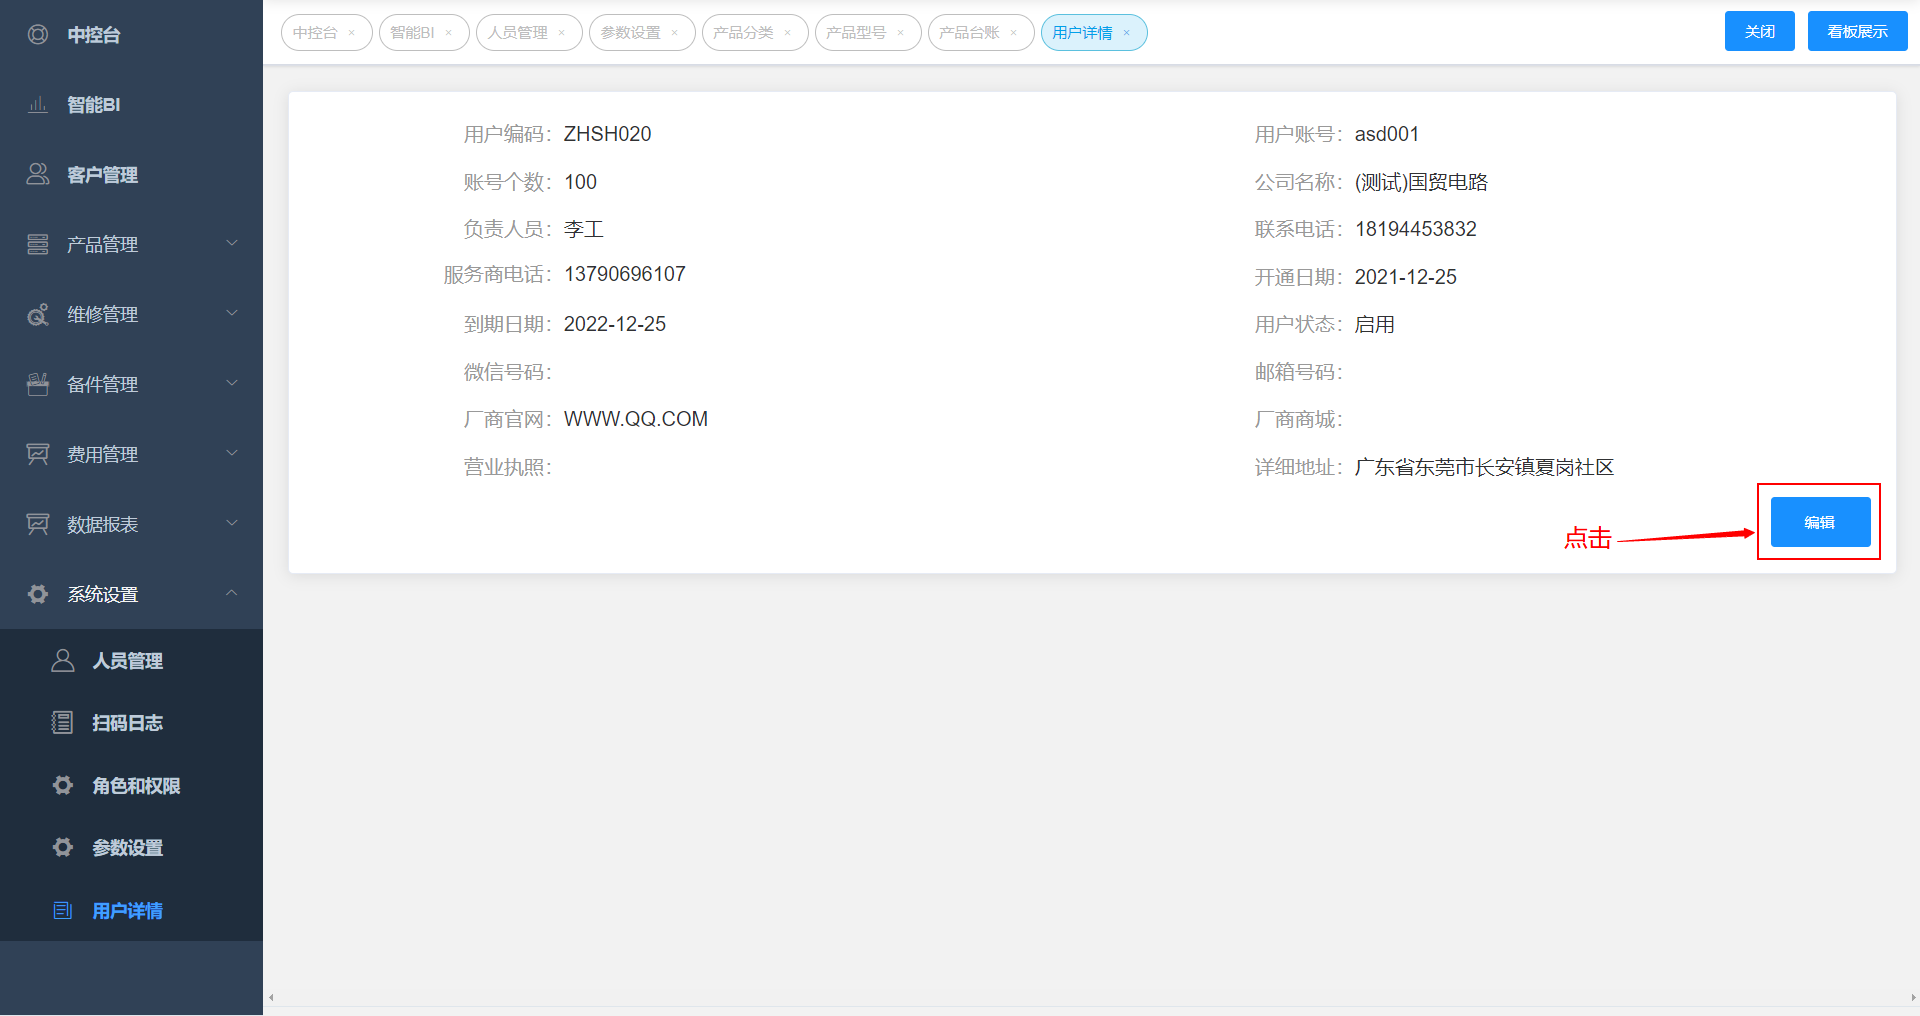The height and width of the screenshot is (1016, 1920).
Task: Click the 中控台 target icon in sidebar
Action: pyautogui.click(x=38, y=35)
